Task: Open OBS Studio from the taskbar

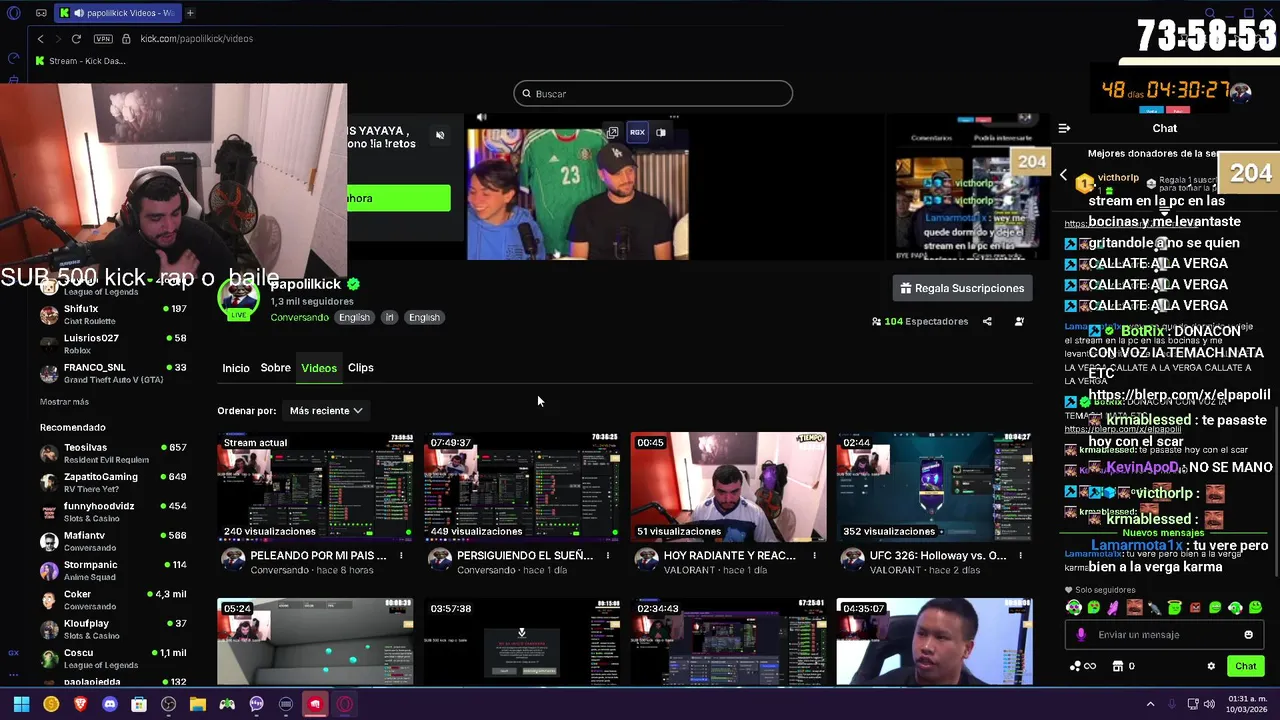Action: point(168,704)
